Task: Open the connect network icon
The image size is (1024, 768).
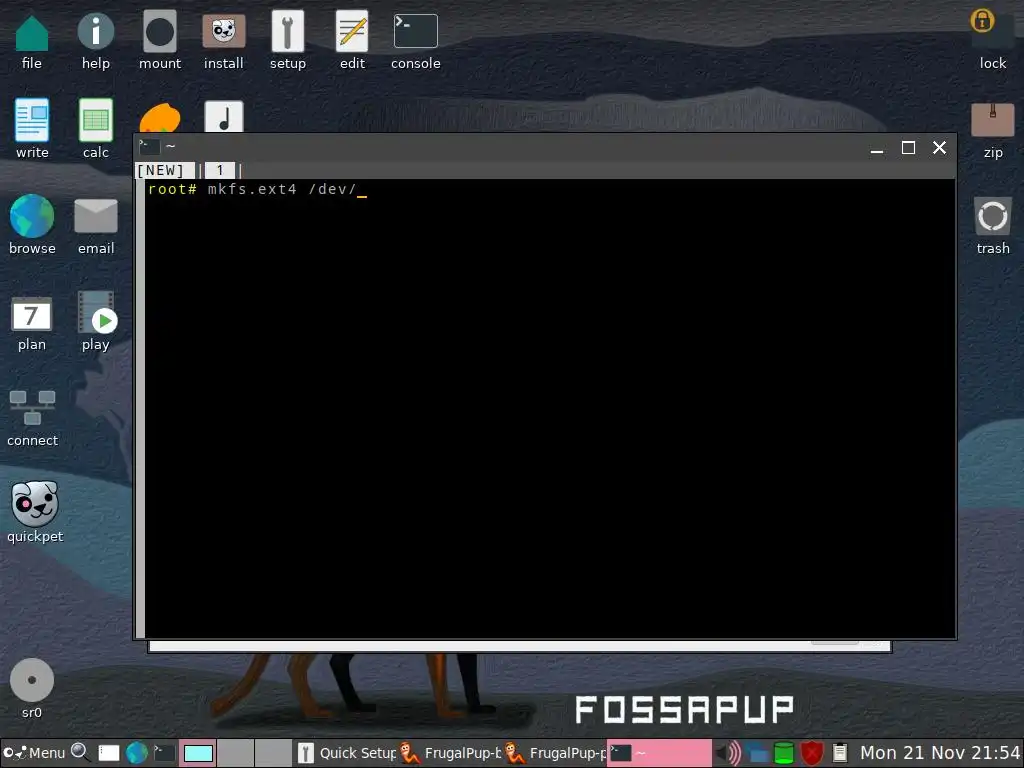Action: pos(32,408)
